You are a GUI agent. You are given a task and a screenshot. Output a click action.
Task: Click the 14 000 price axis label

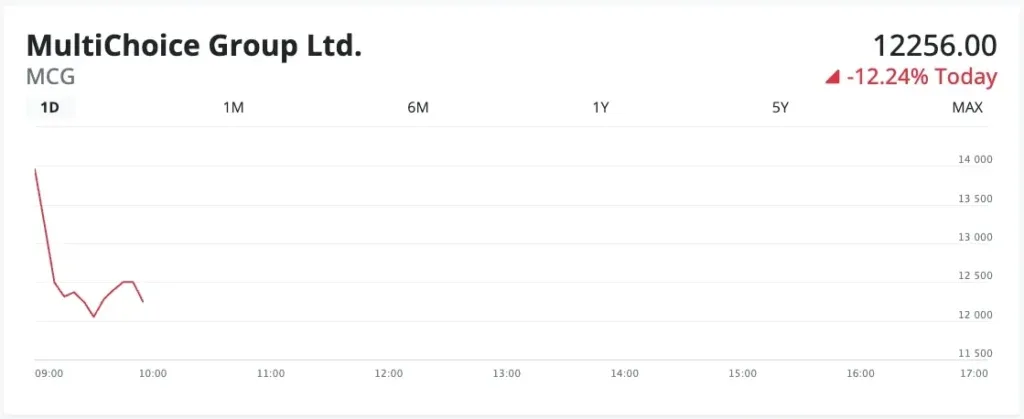tap(975, 159)
